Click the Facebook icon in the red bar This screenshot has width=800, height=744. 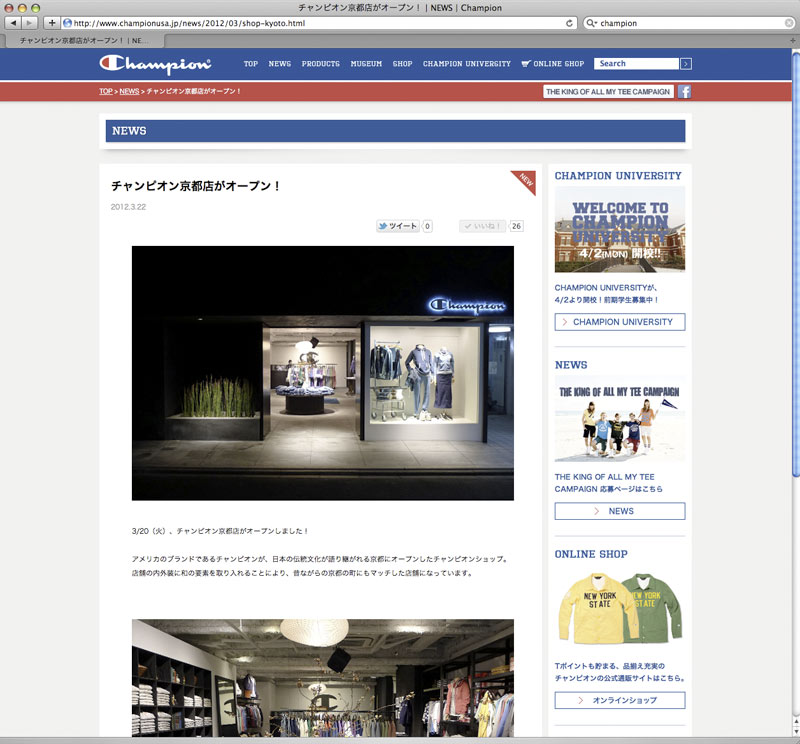coord(685,92)
